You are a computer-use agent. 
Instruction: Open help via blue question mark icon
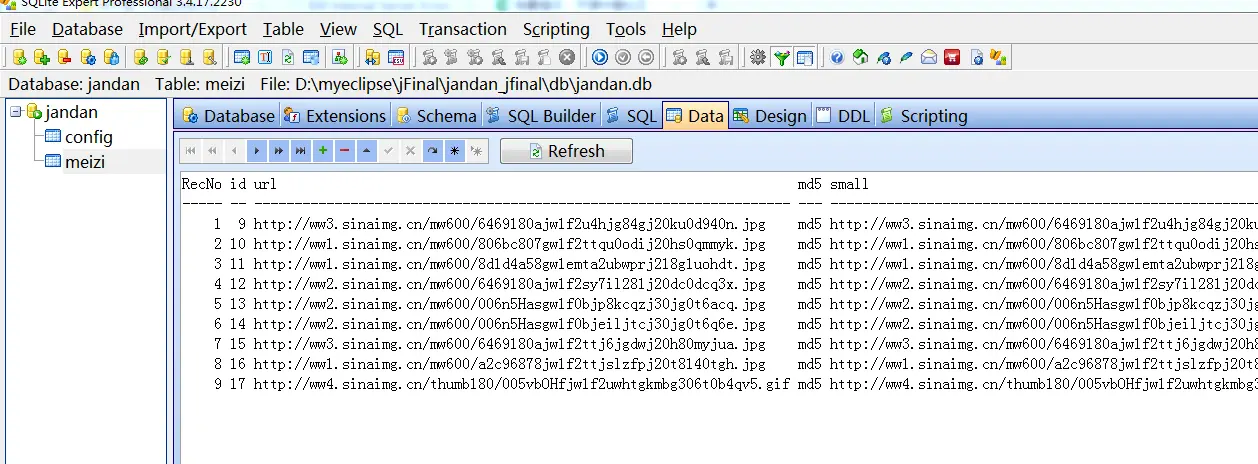coord(837,57)
